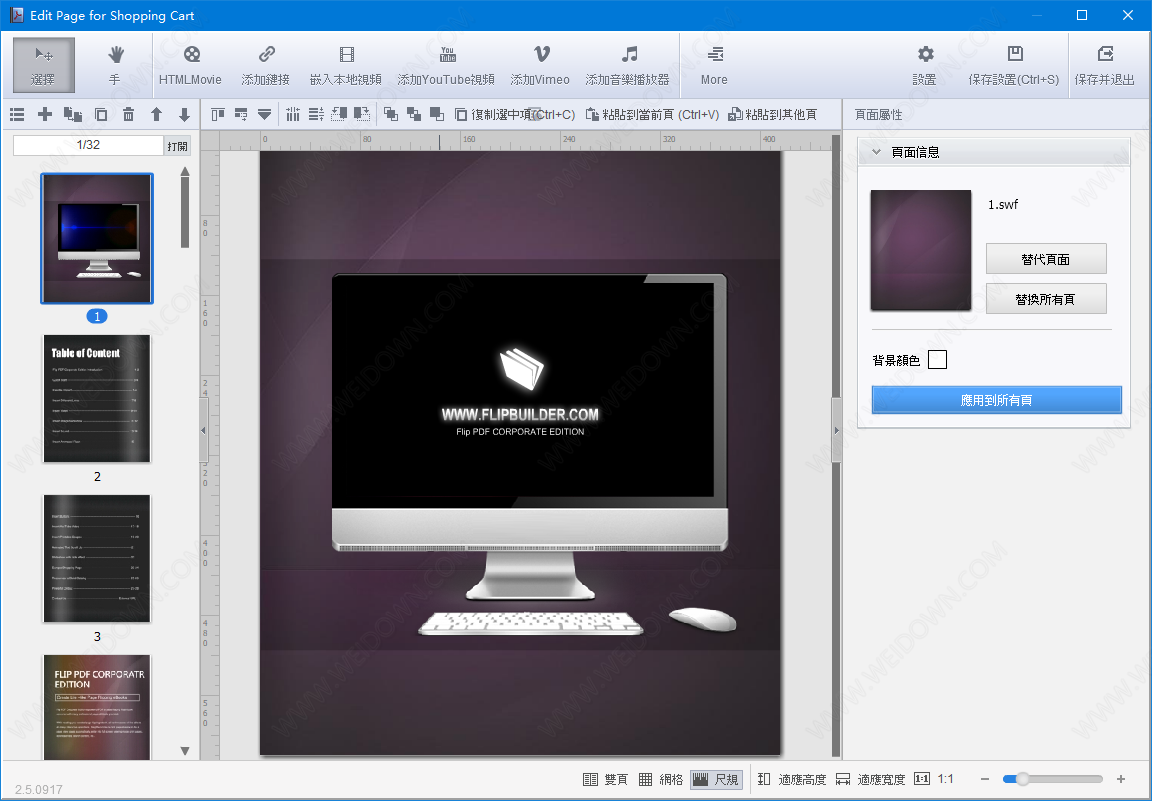The image size is (1152, 801).
Task: Click the bring to front layer icon
Action: click(x=391, y=115)
